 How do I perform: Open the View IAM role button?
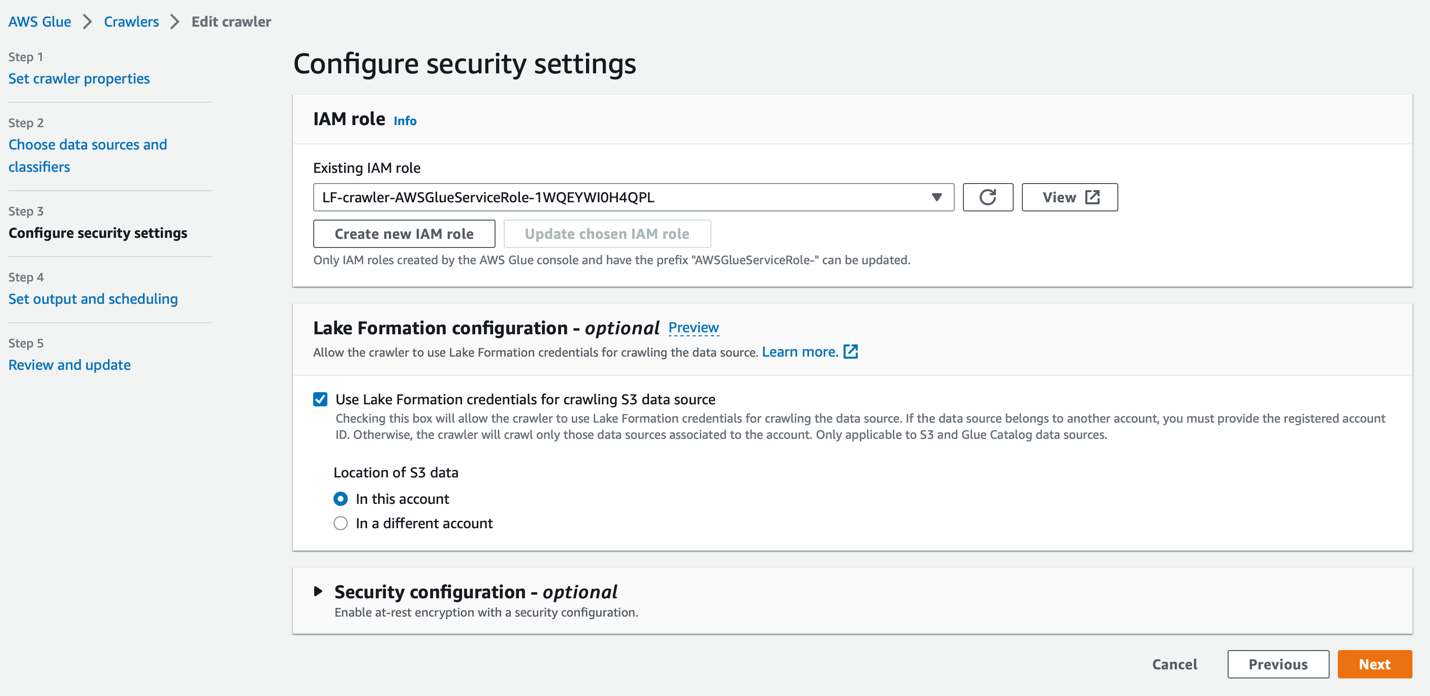1069,197
